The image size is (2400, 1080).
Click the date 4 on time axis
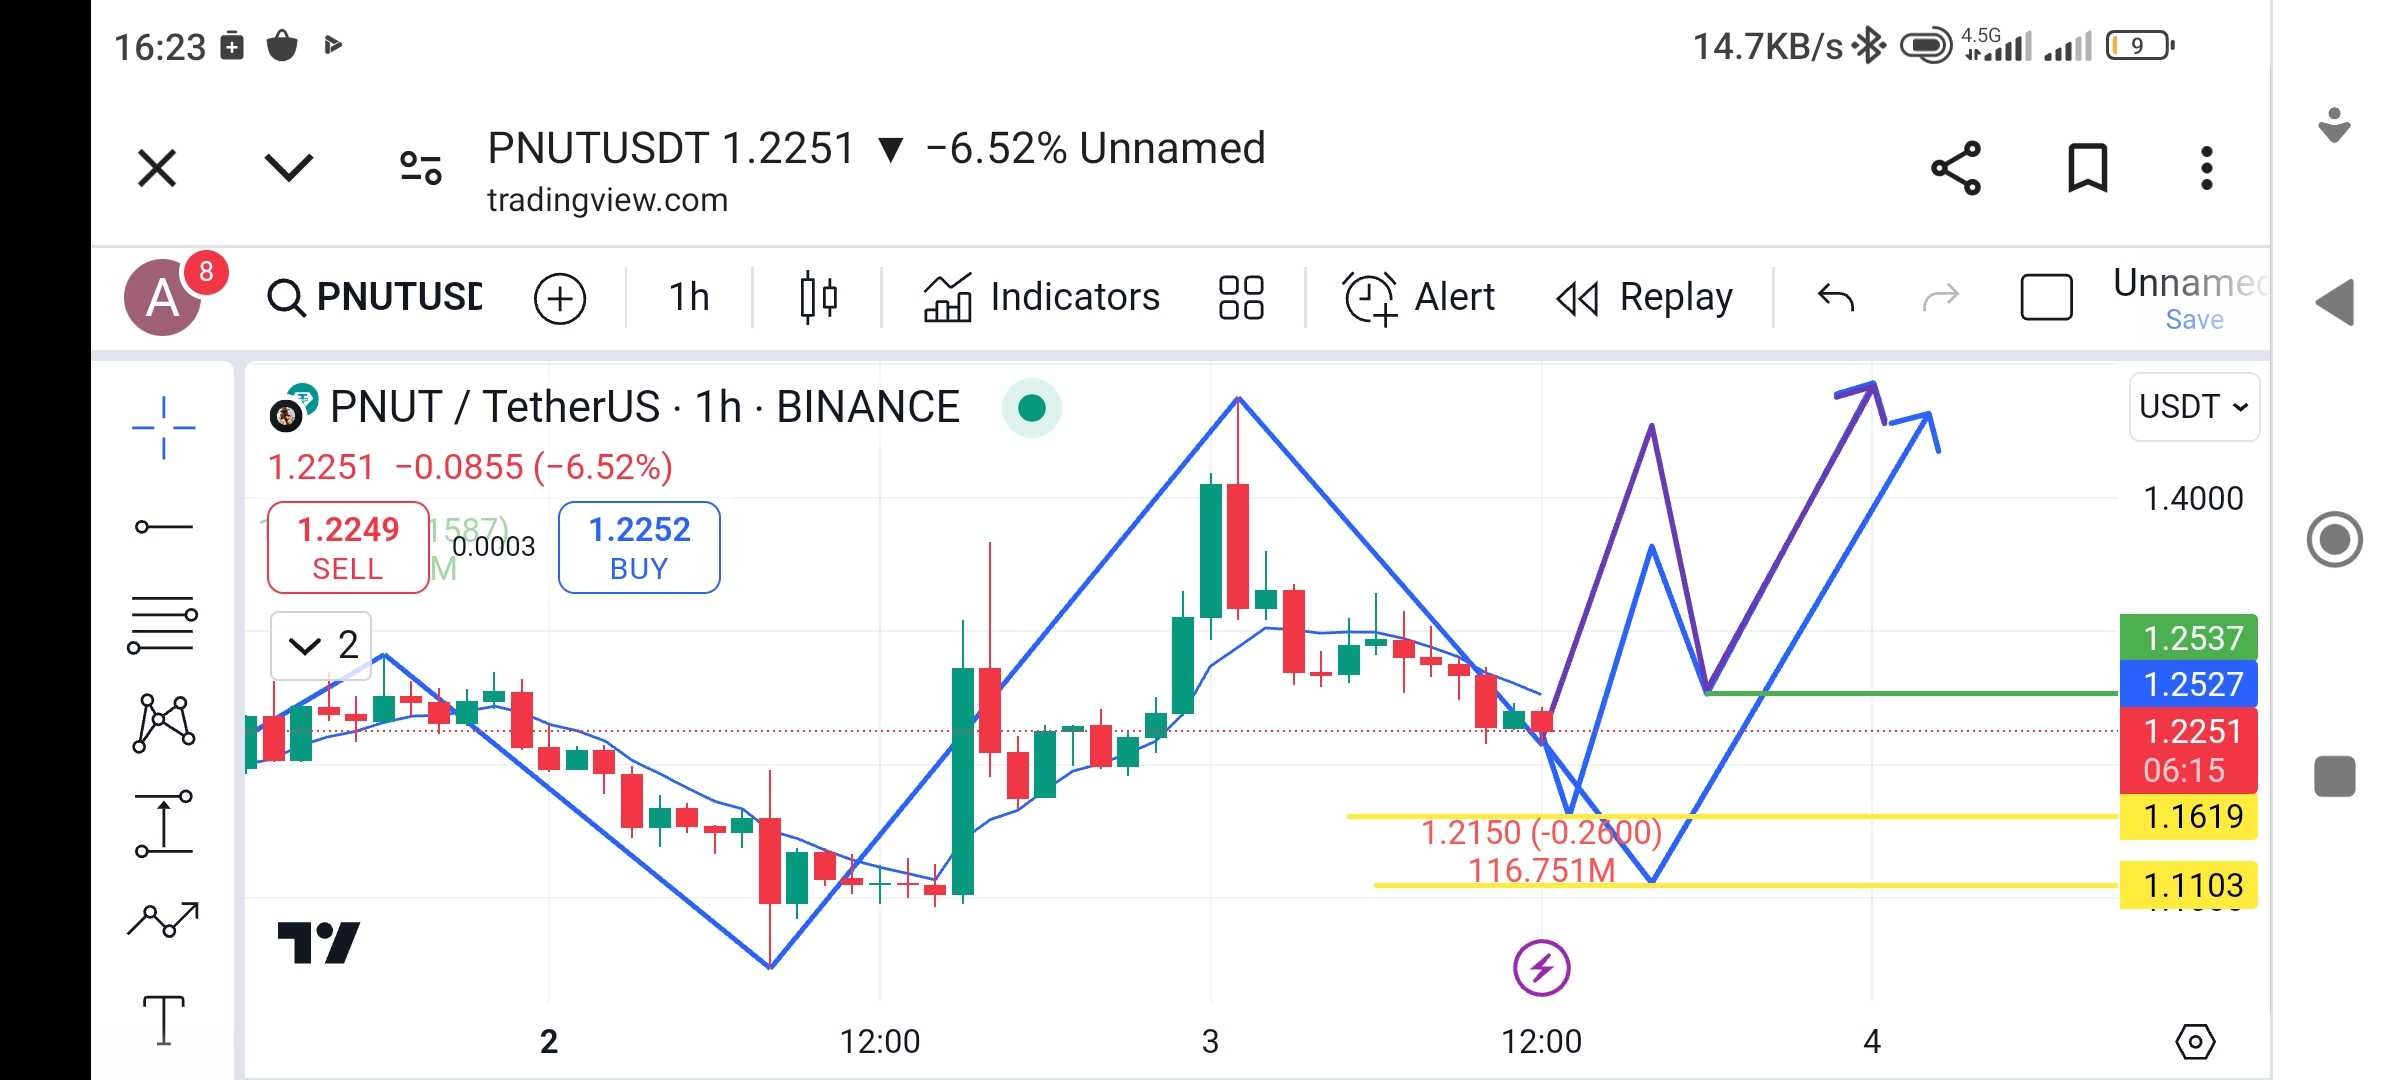pyautogui.click(x=1872, y=1042)
